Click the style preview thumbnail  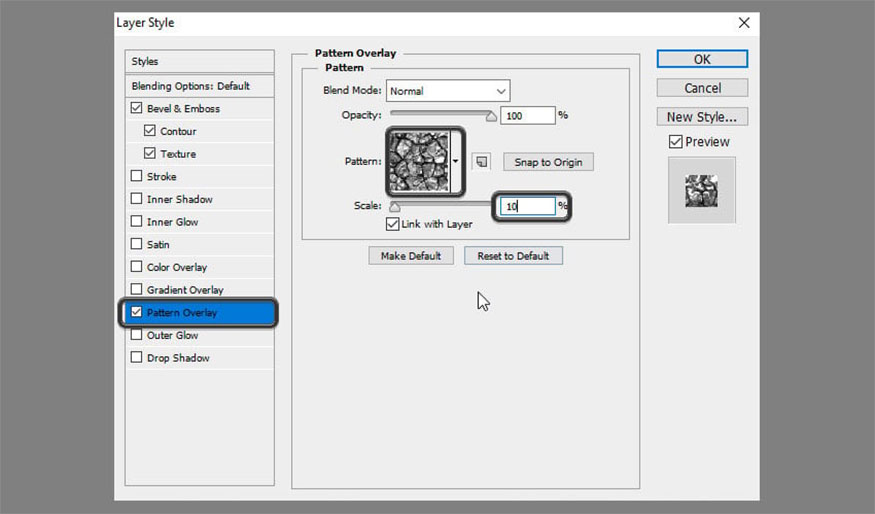701,190
